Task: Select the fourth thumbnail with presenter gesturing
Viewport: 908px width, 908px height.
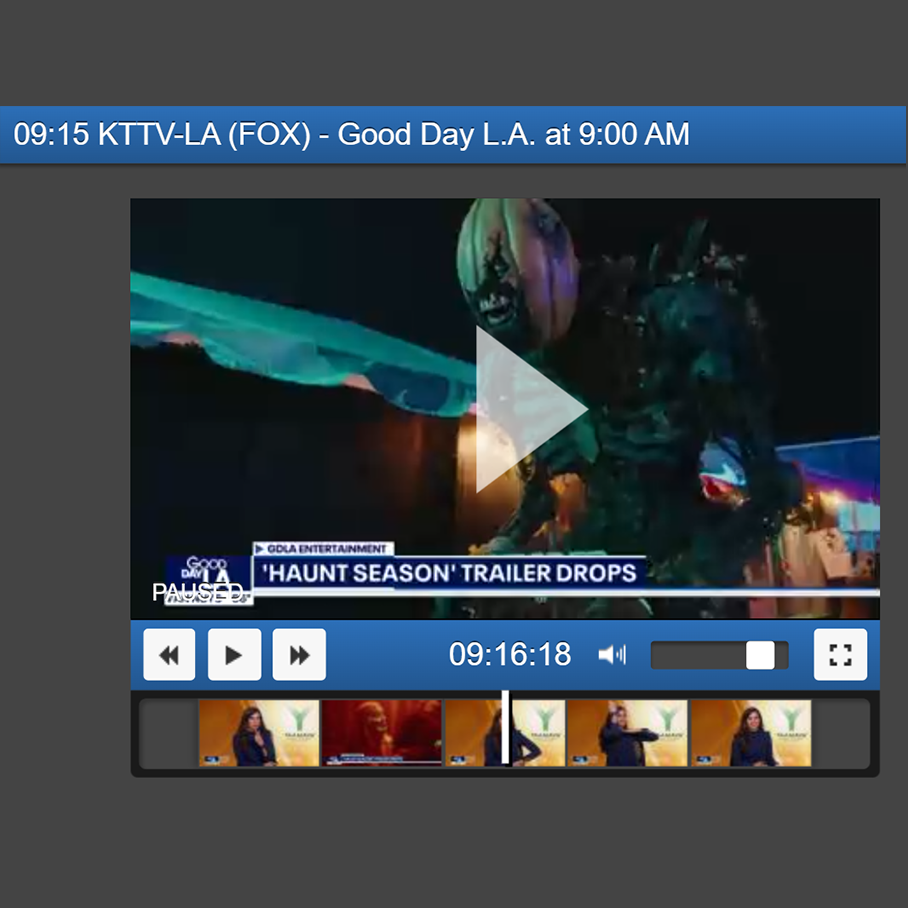Action: pyautogui.click(x=628, y=733)
